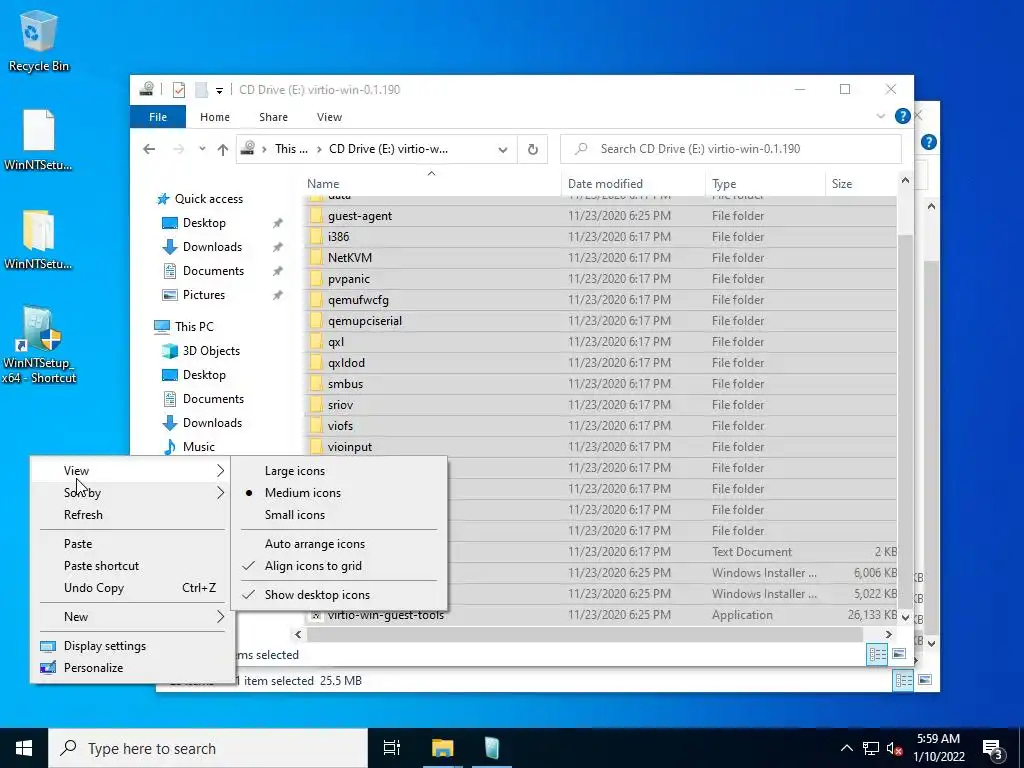The width and height of the screenshot is (1024, 768).
Task: Click the horizontal scrollbar of file list
Action: click(x=585, y=635)
